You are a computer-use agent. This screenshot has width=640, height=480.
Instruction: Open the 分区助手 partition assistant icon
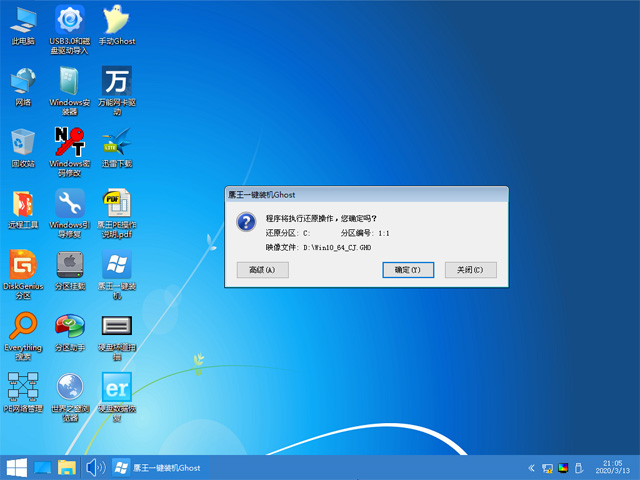coord(70,328)
